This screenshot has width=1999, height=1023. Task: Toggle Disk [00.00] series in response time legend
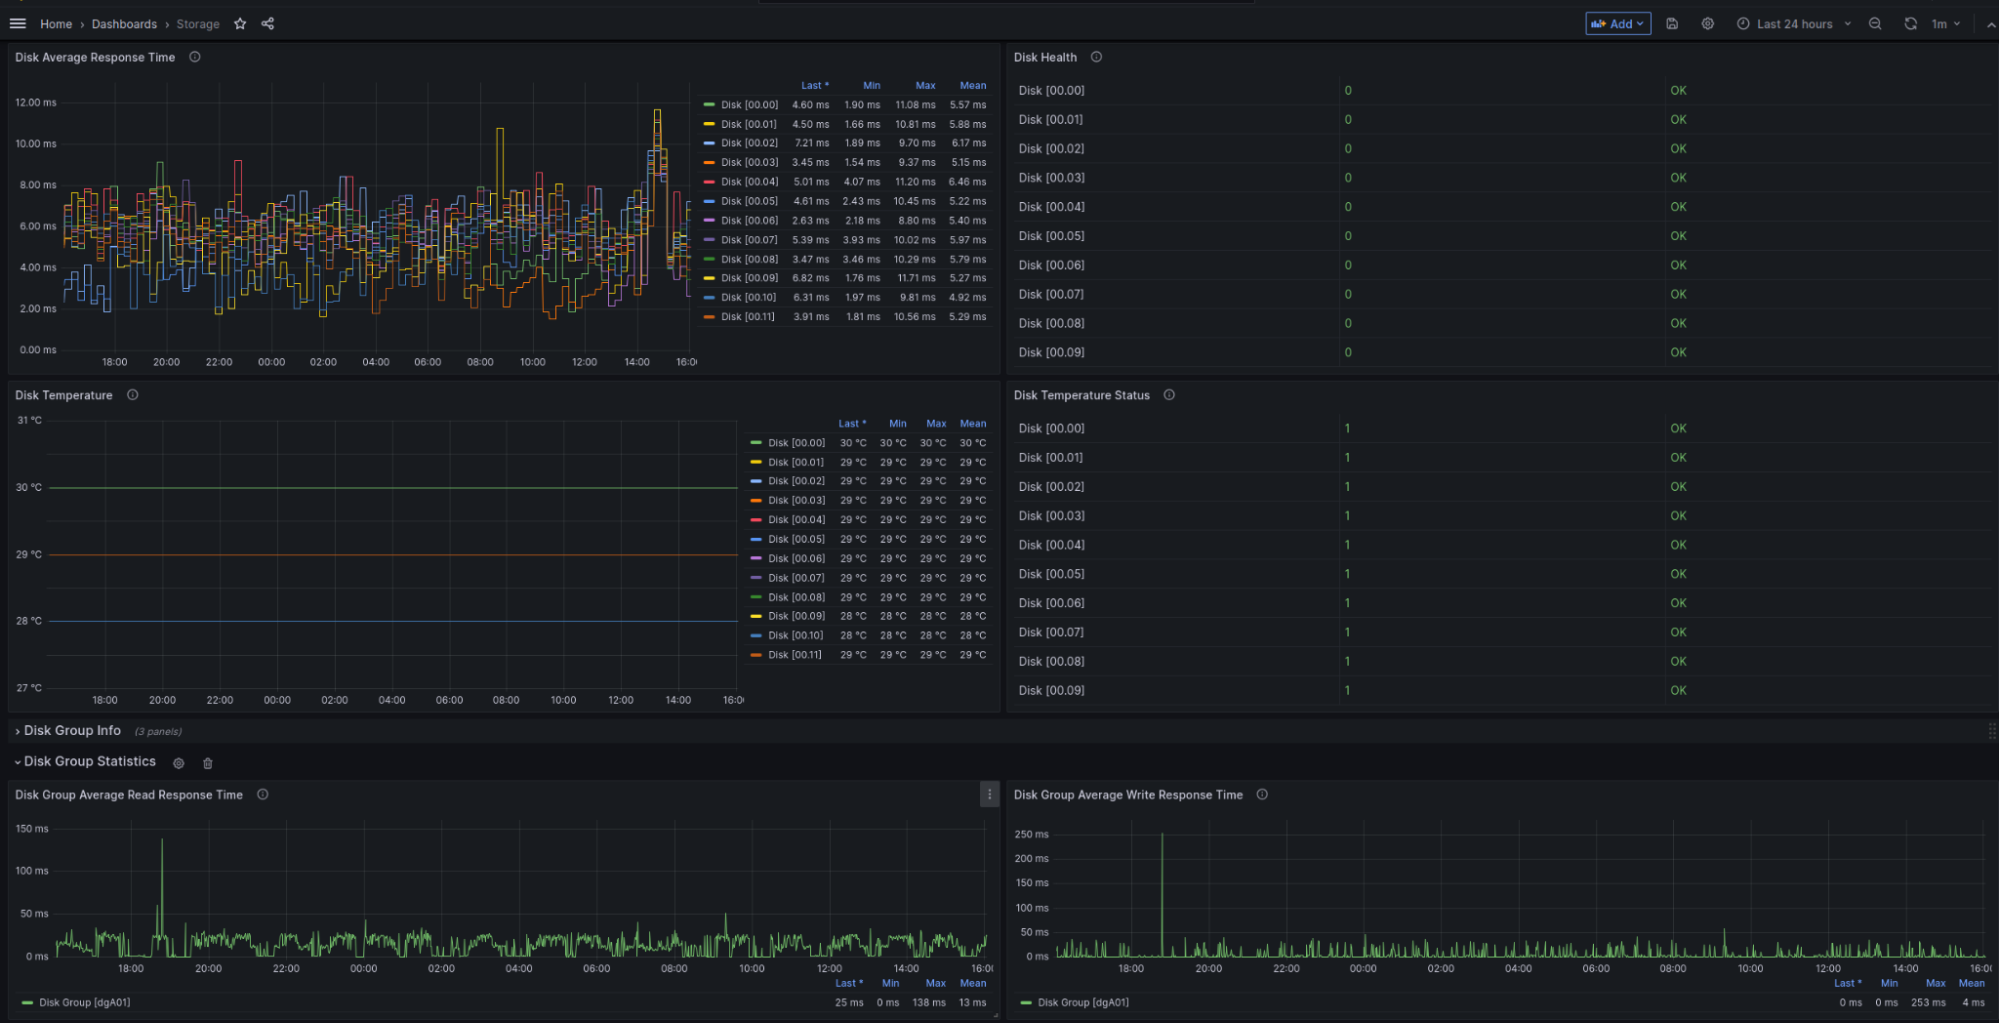pyautogui.click(x=749, y=105)
